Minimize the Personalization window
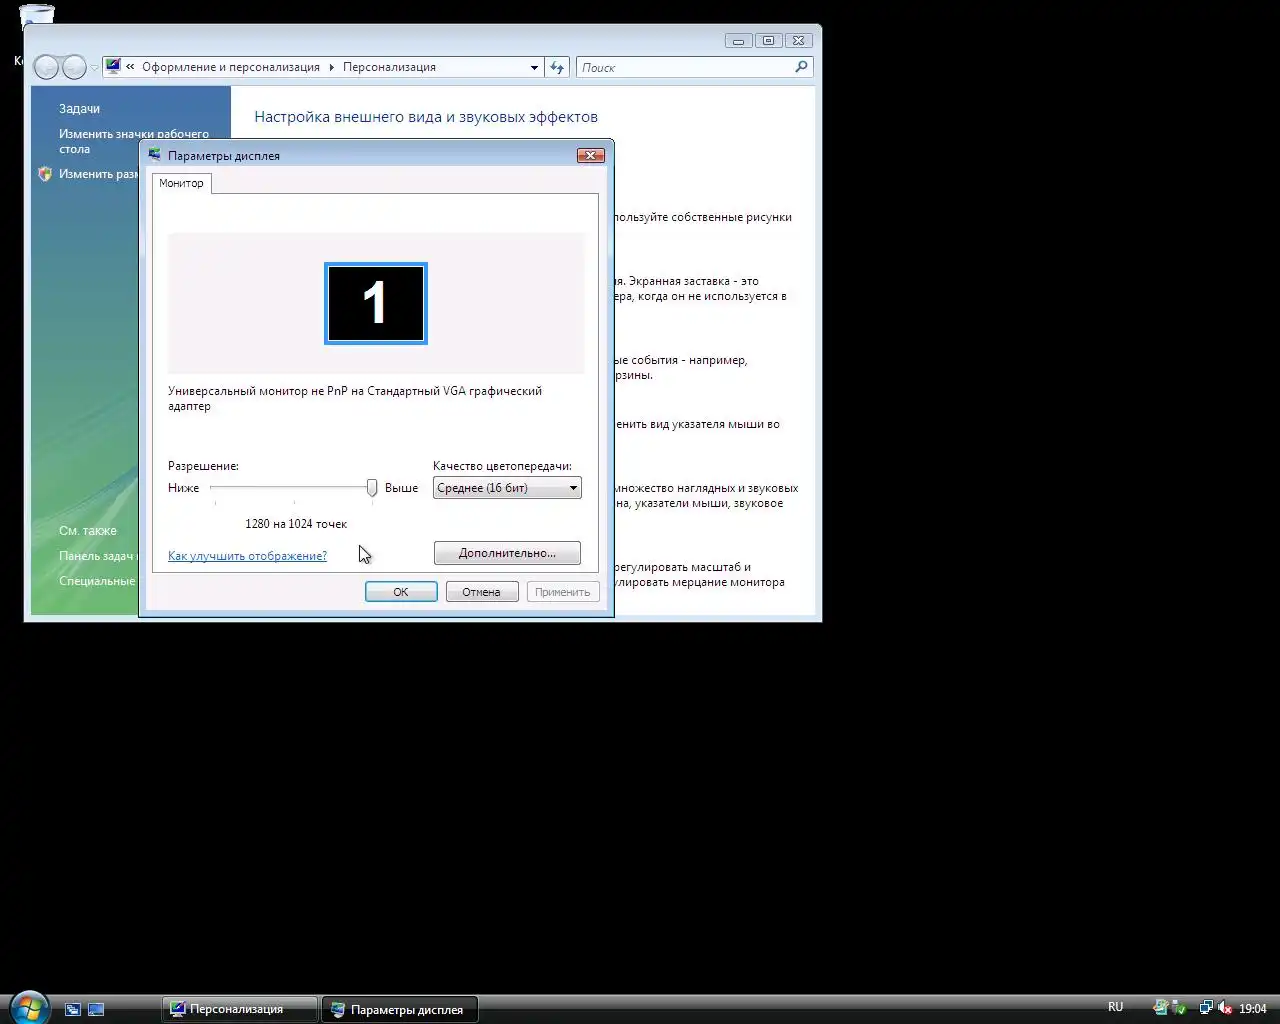This screenshot has width=1280, height=1024. click(738, 41)
